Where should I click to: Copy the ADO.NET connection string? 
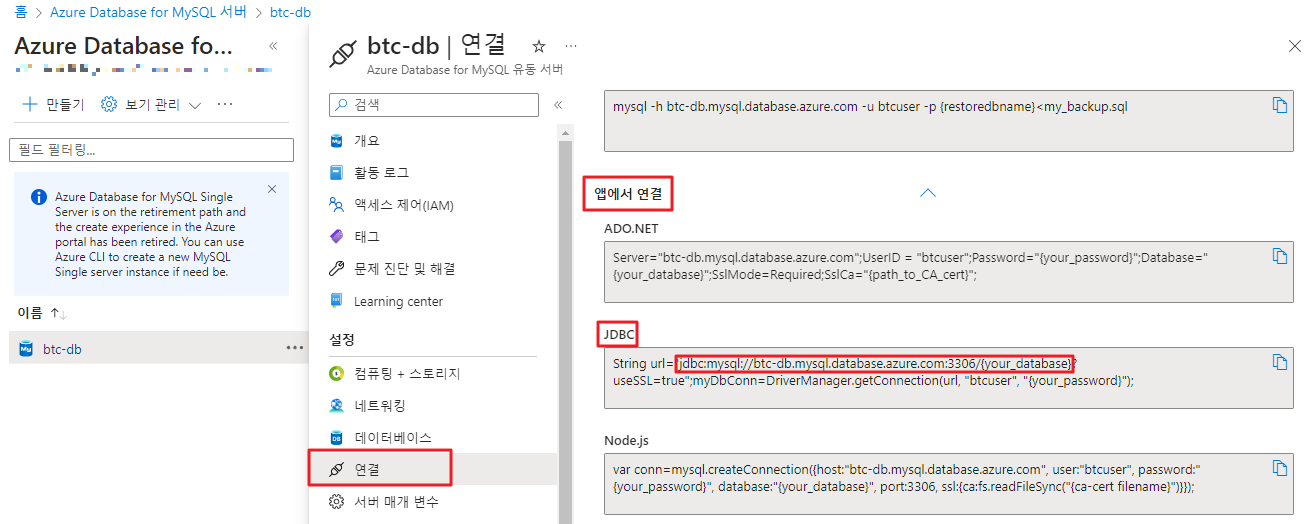[x=1279, y=256]
